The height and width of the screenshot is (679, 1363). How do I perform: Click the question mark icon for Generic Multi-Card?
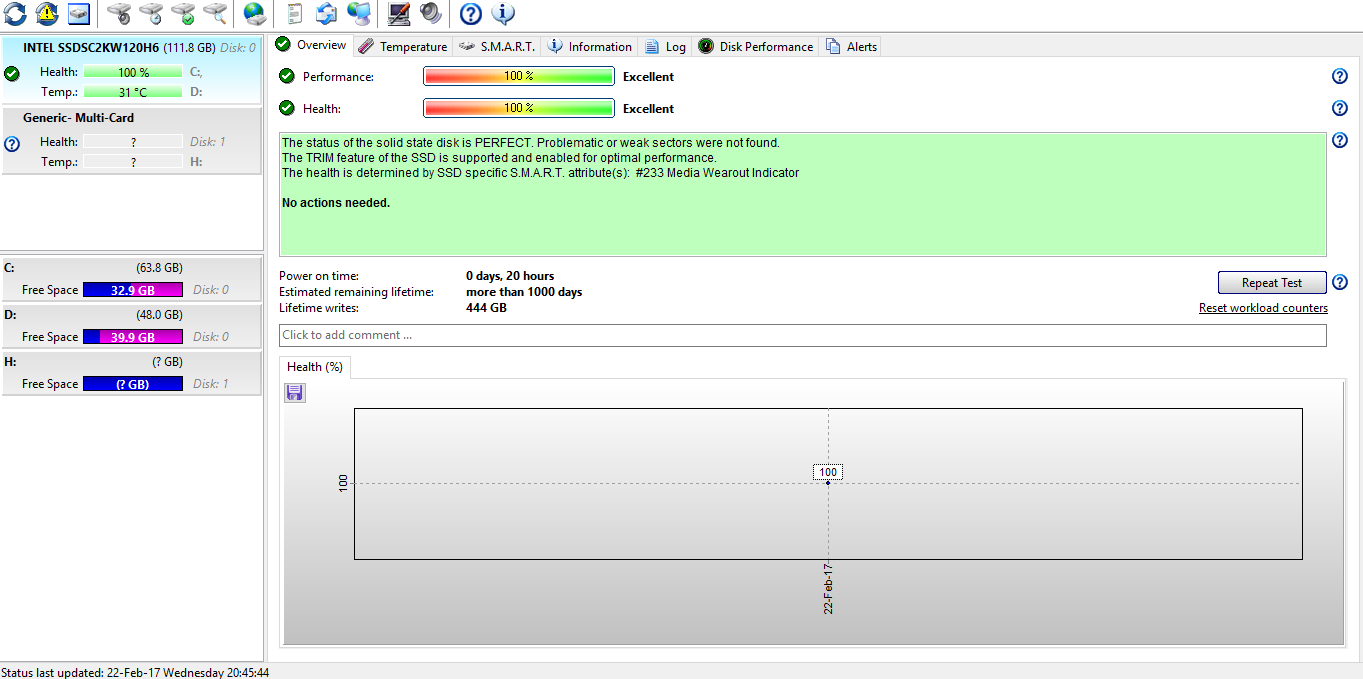tap(12, 144)
